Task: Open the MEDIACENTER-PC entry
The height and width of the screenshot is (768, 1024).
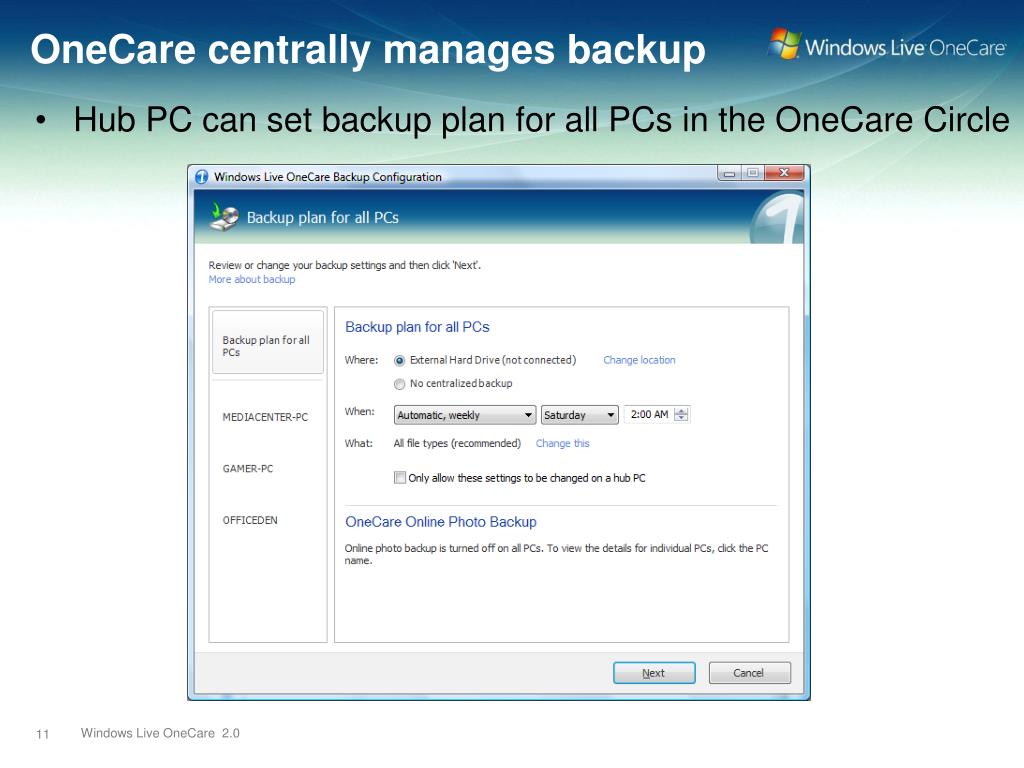Action: click(x=265, y=417)
